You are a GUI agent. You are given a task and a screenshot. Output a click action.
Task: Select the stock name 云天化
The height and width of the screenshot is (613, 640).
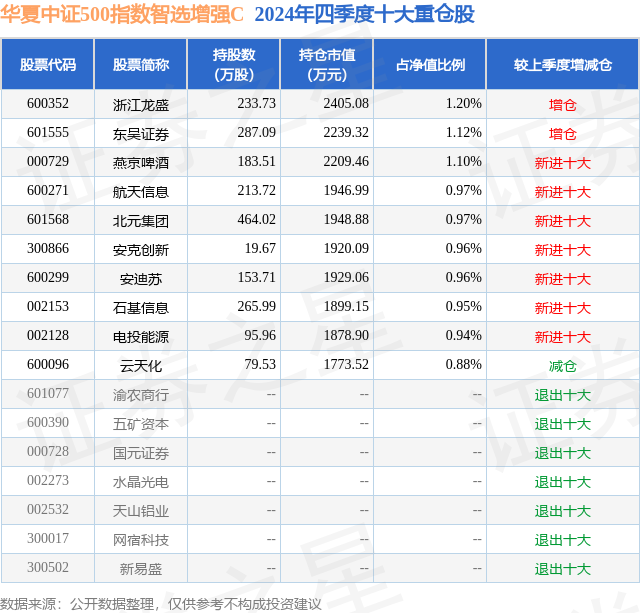click(x=141, y=366)
